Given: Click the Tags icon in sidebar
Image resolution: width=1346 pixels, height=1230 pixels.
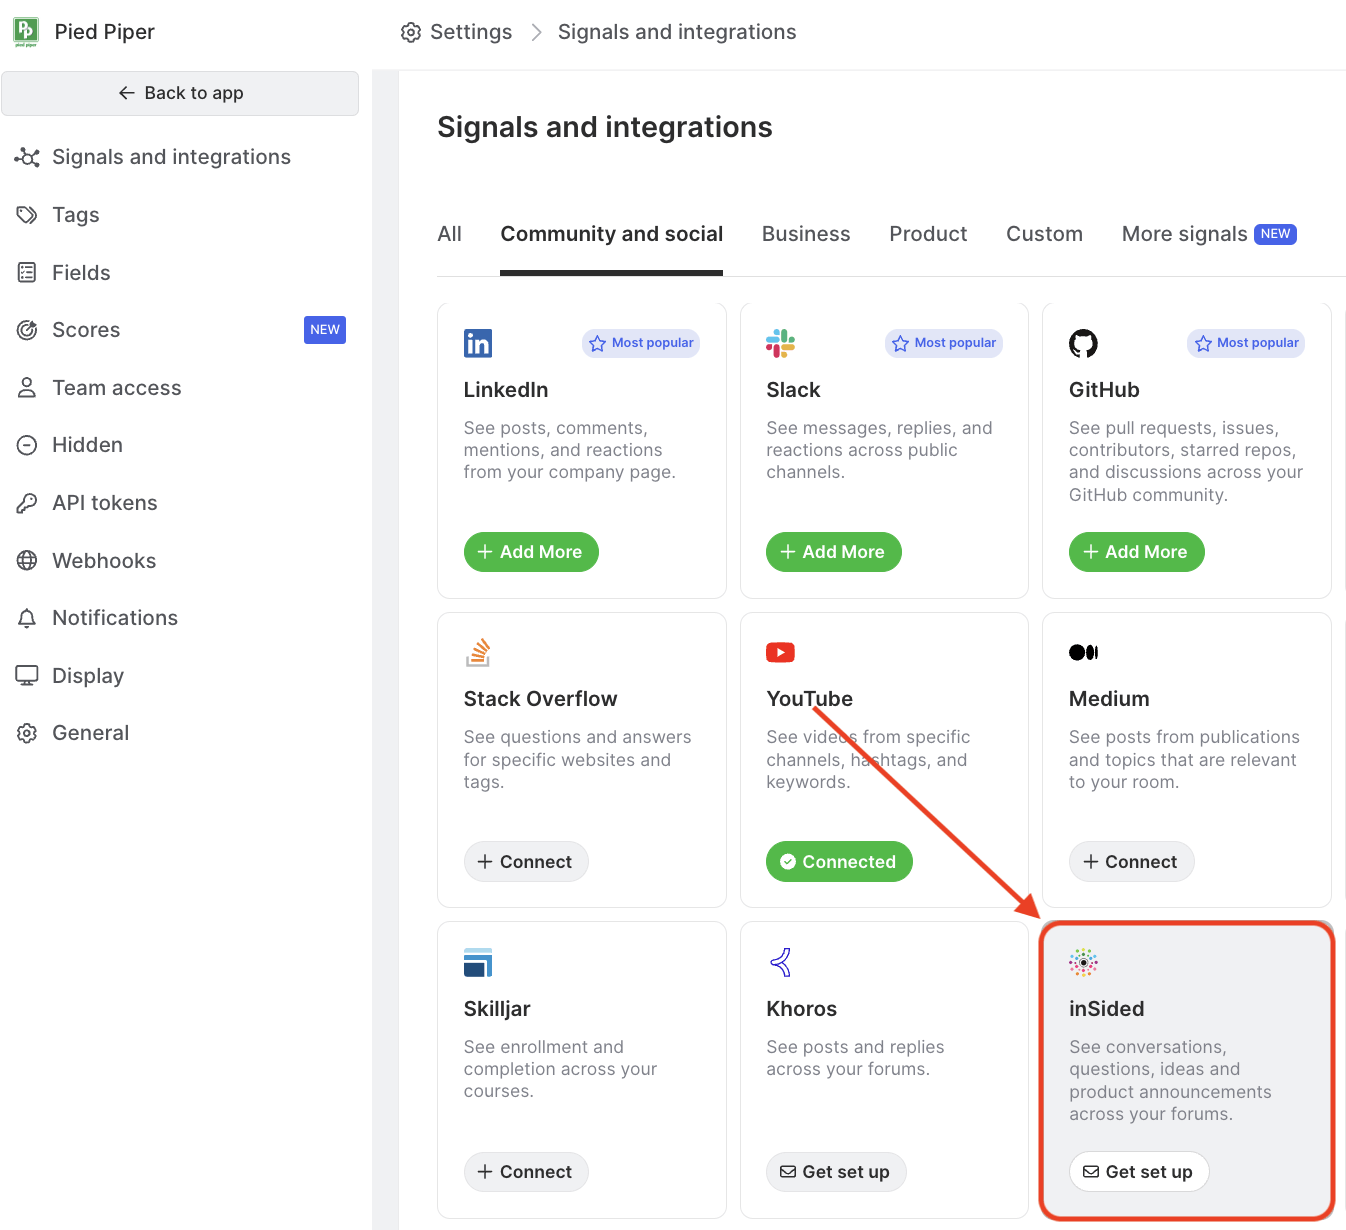Looking at the screenshot, I should click(x=27, y=215).
